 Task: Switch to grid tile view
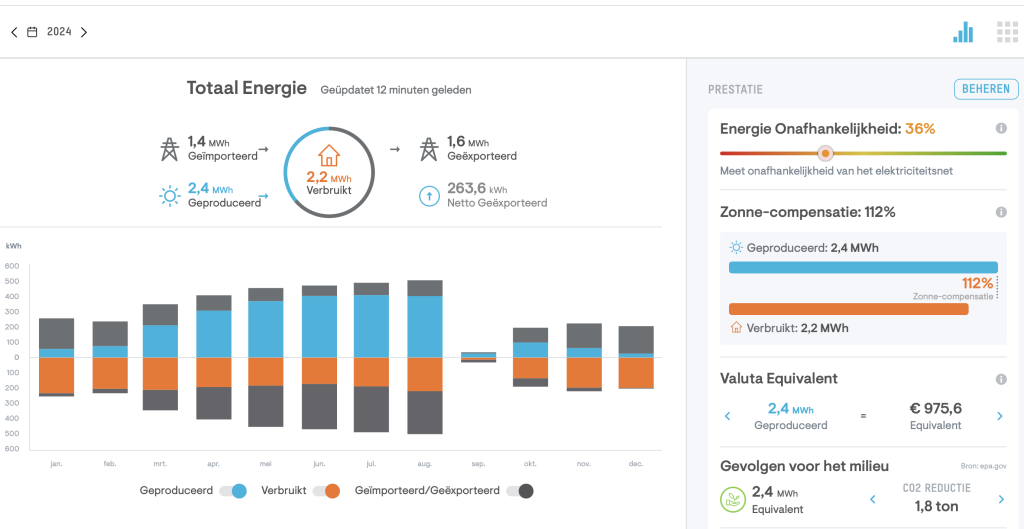[1007, 32]
